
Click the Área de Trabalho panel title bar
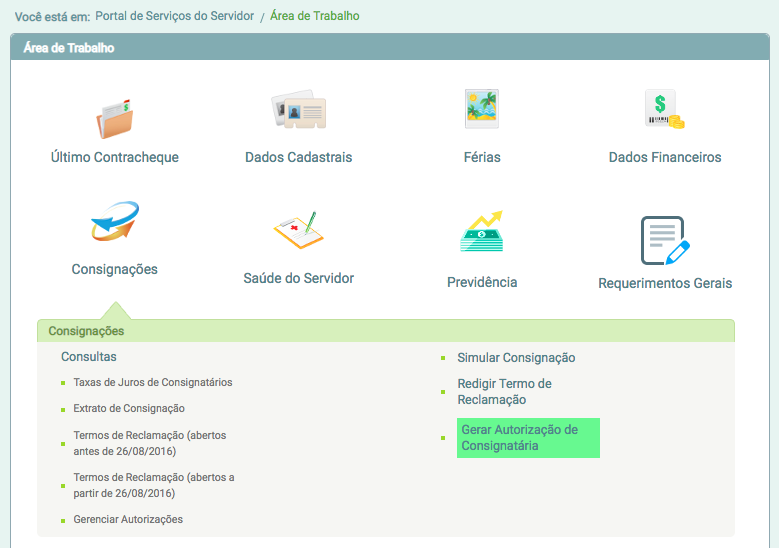390,48
